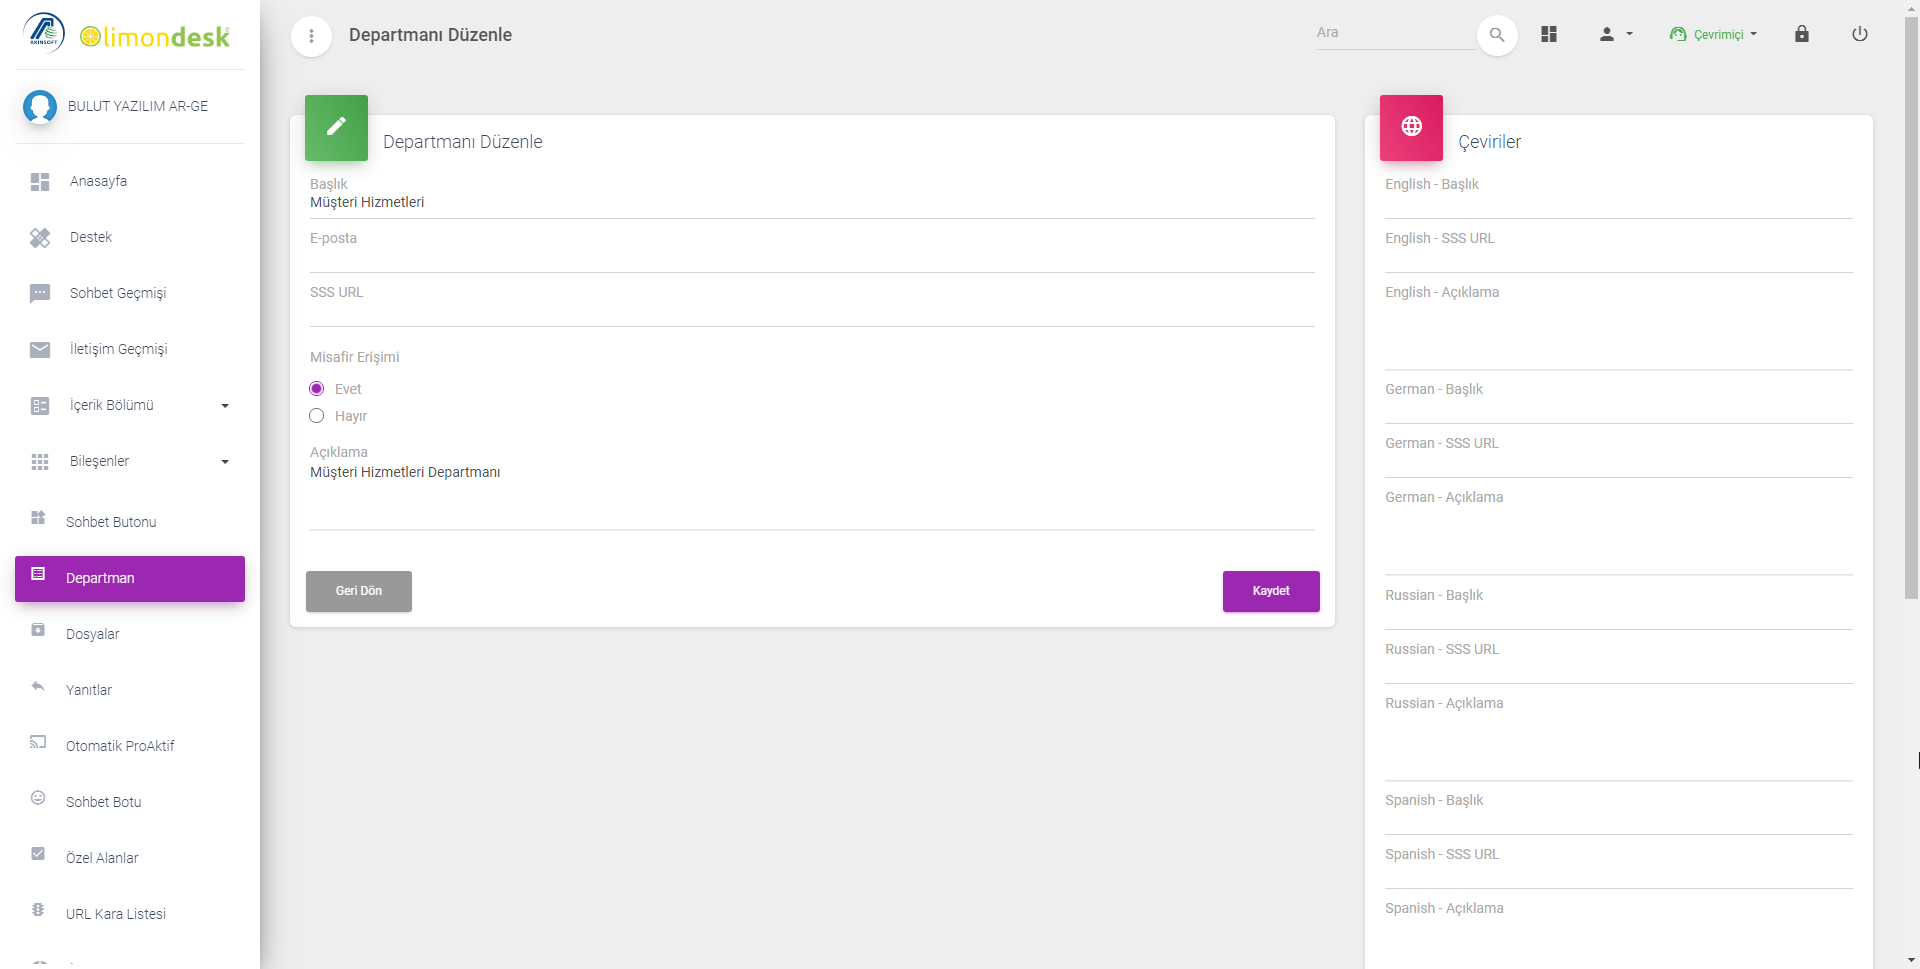The width and height of the screenshot is (1920, 969).
Task: Click the Bileşenler grid icon
Action: click(40, 462)
